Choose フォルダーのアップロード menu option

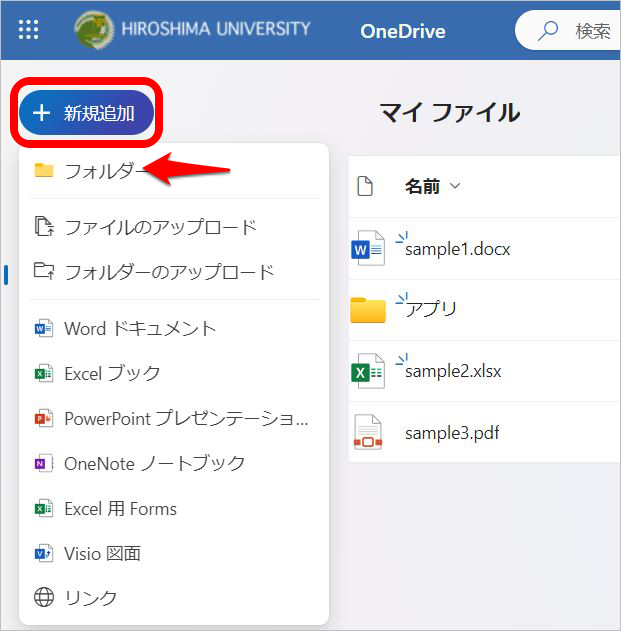point(168,272)
